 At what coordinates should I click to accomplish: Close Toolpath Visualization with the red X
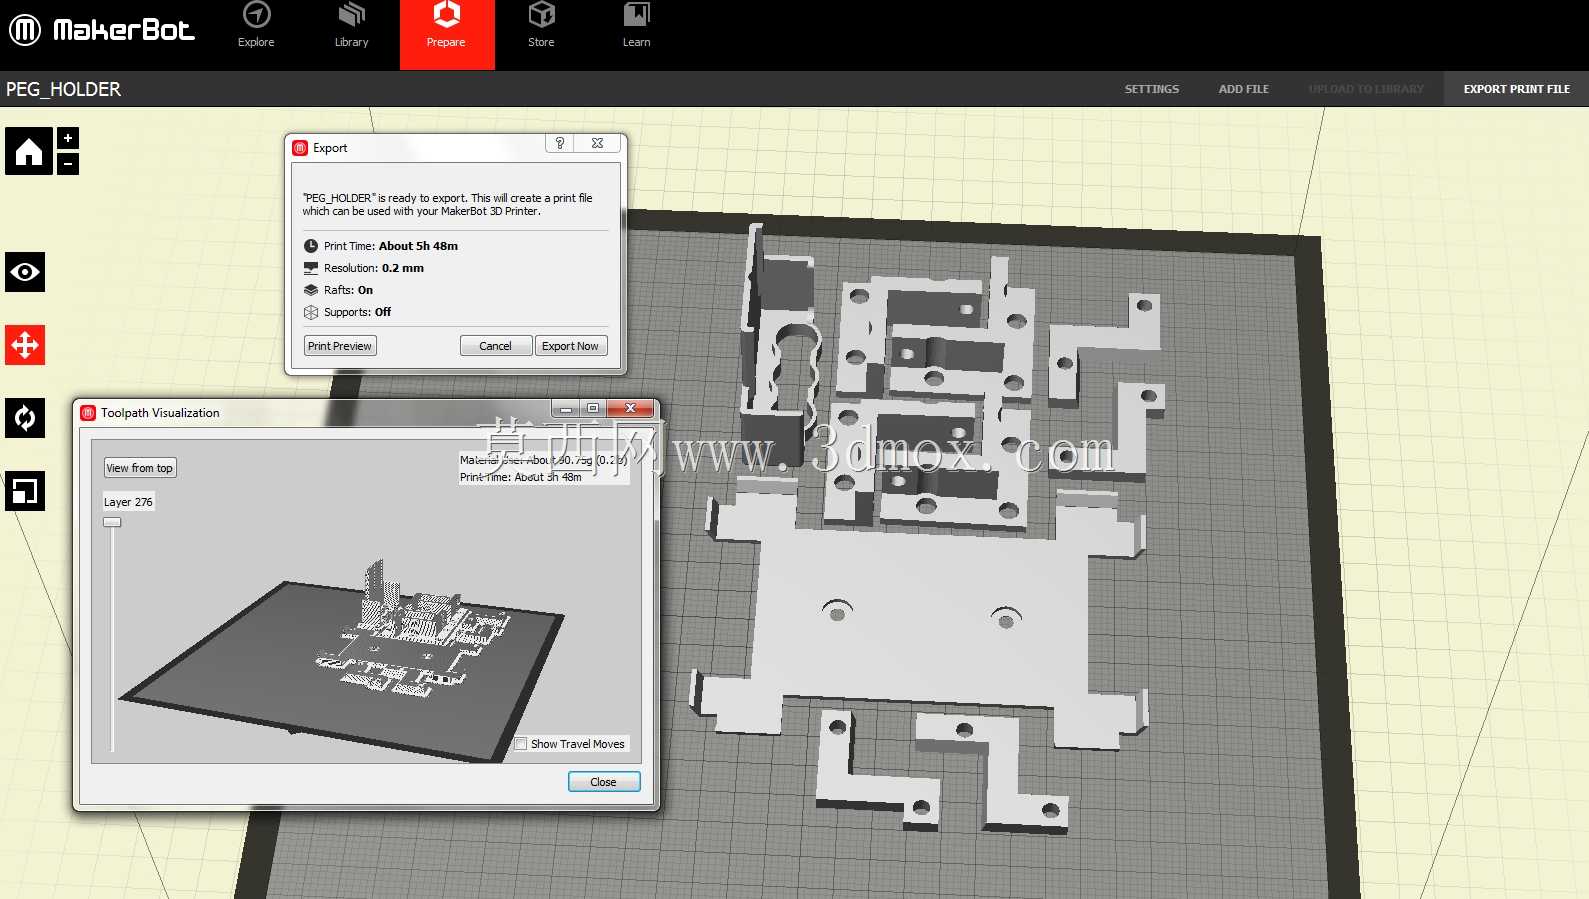tap(631, 408)
